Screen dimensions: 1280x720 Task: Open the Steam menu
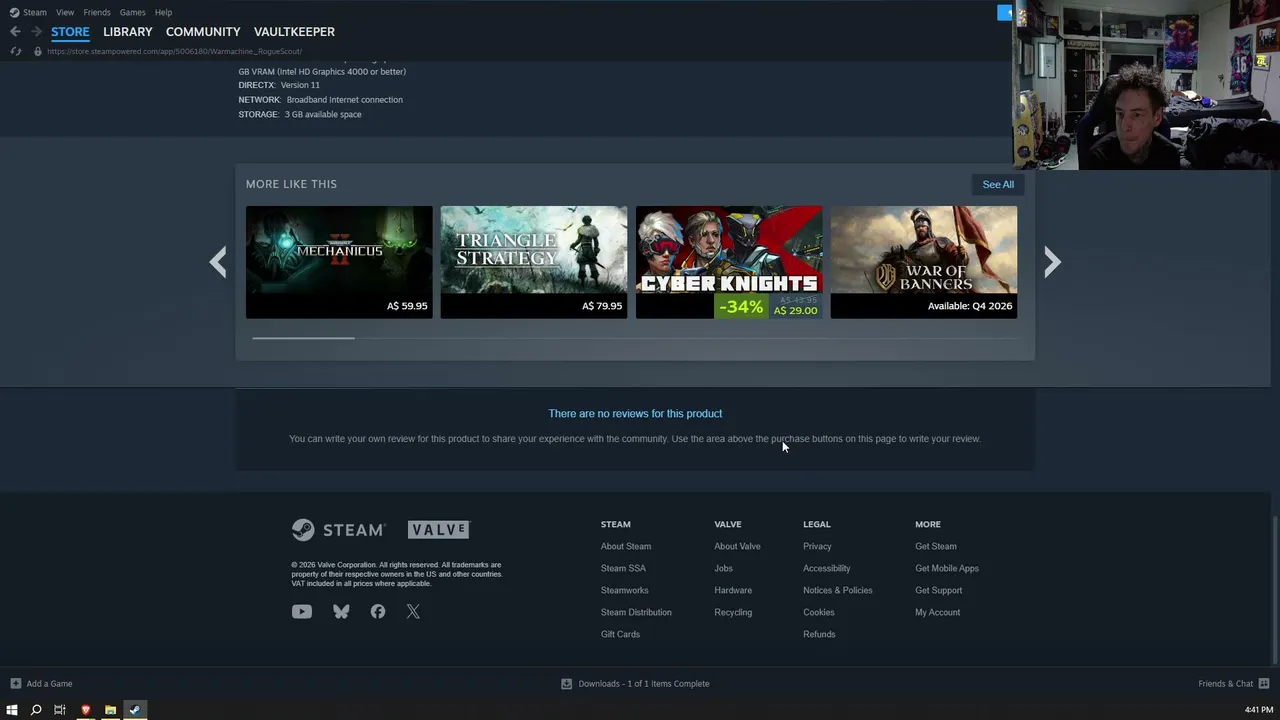tap(35, 12)
